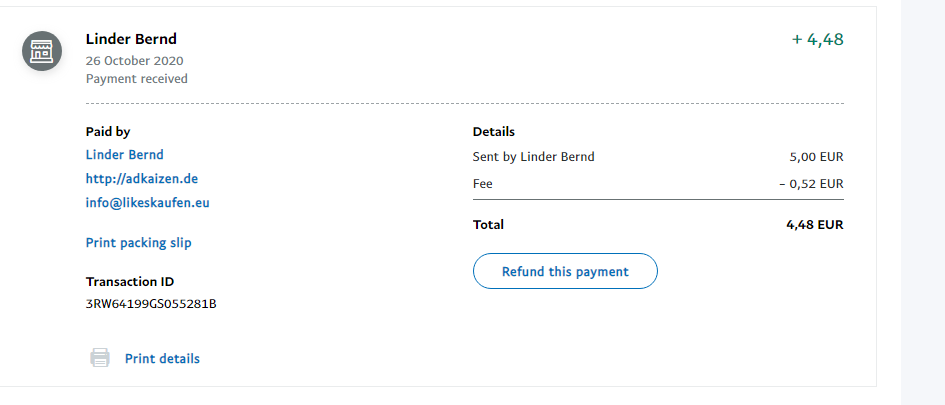Select transaction ID 3RW64199GS055281B text
This screenshot has width=945, height=405.
[151, 303]
